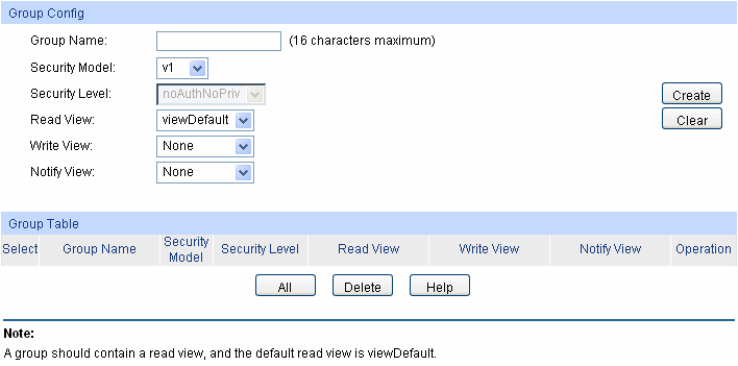Expand the Notify View dropdown

[x=205, y=172]
